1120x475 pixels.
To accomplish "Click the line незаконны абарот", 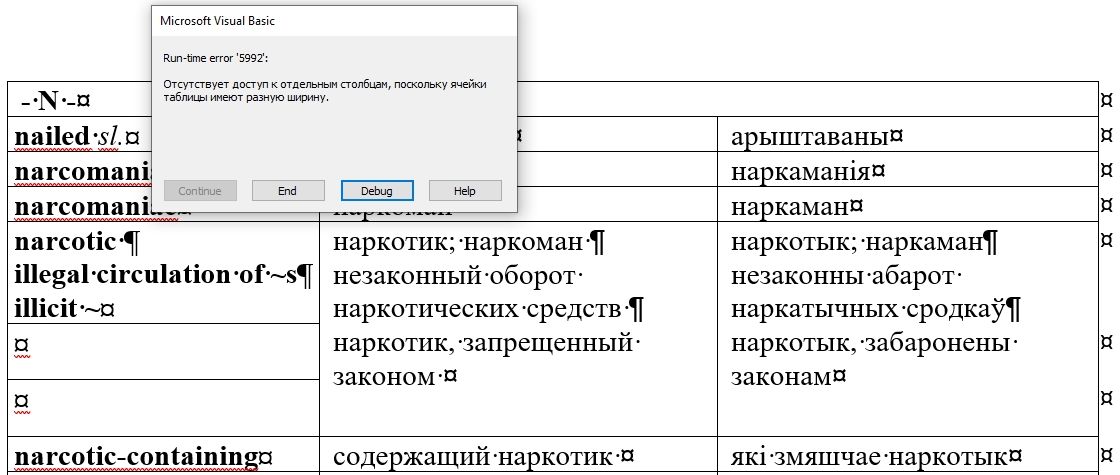I will [844, 276].
